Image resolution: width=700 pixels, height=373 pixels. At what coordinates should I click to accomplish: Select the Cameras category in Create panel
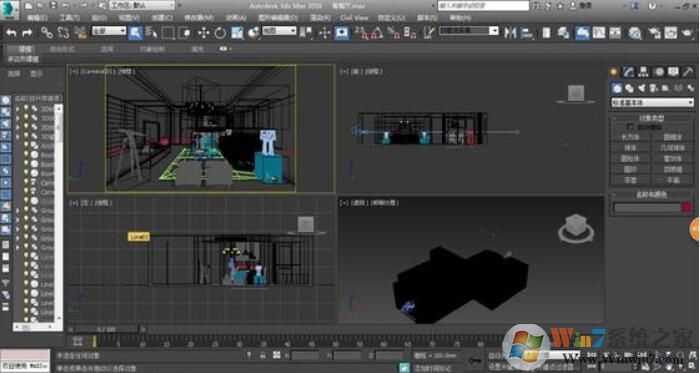pyautogui.click(x=653, y=88)
